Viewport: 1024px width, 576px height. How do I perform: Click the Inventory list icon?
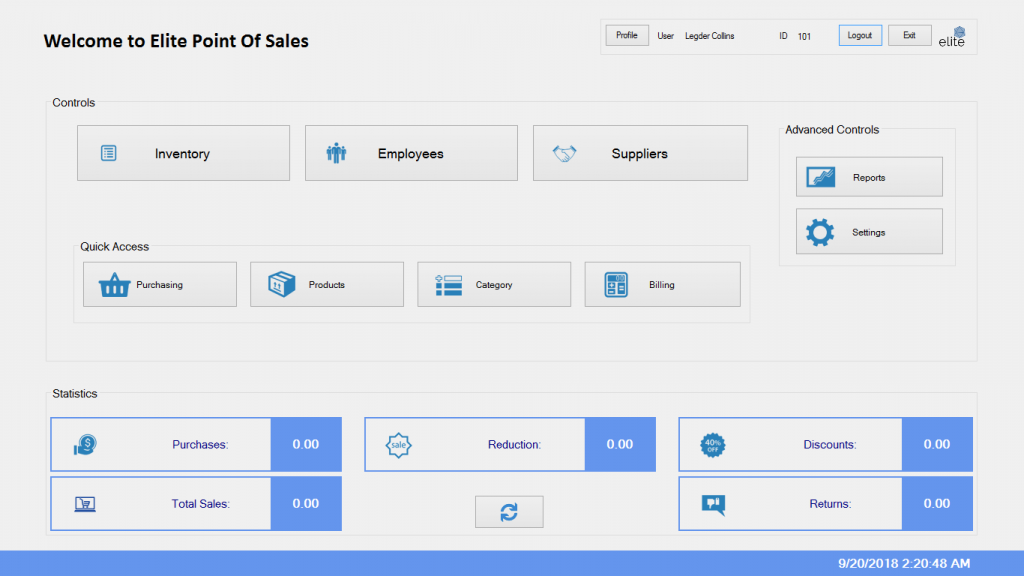click(109, 153)
